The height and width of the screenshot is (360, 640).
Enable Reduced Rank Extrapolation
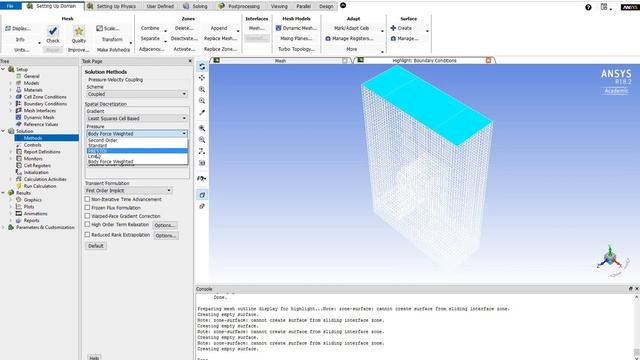[x=87, y=235]
